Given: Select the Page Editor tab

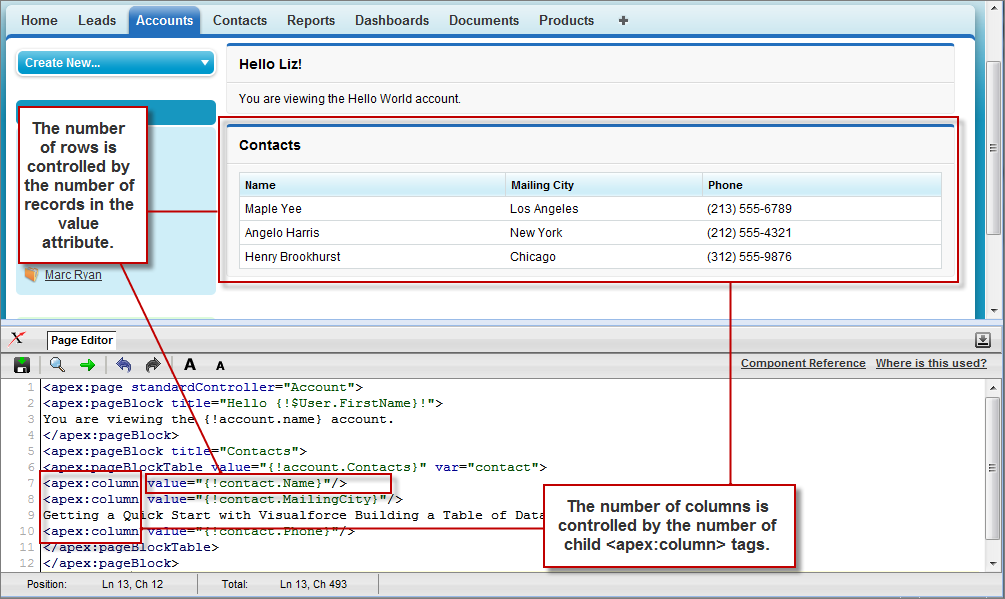Looking at the screenshot, I should pos(80,340).
